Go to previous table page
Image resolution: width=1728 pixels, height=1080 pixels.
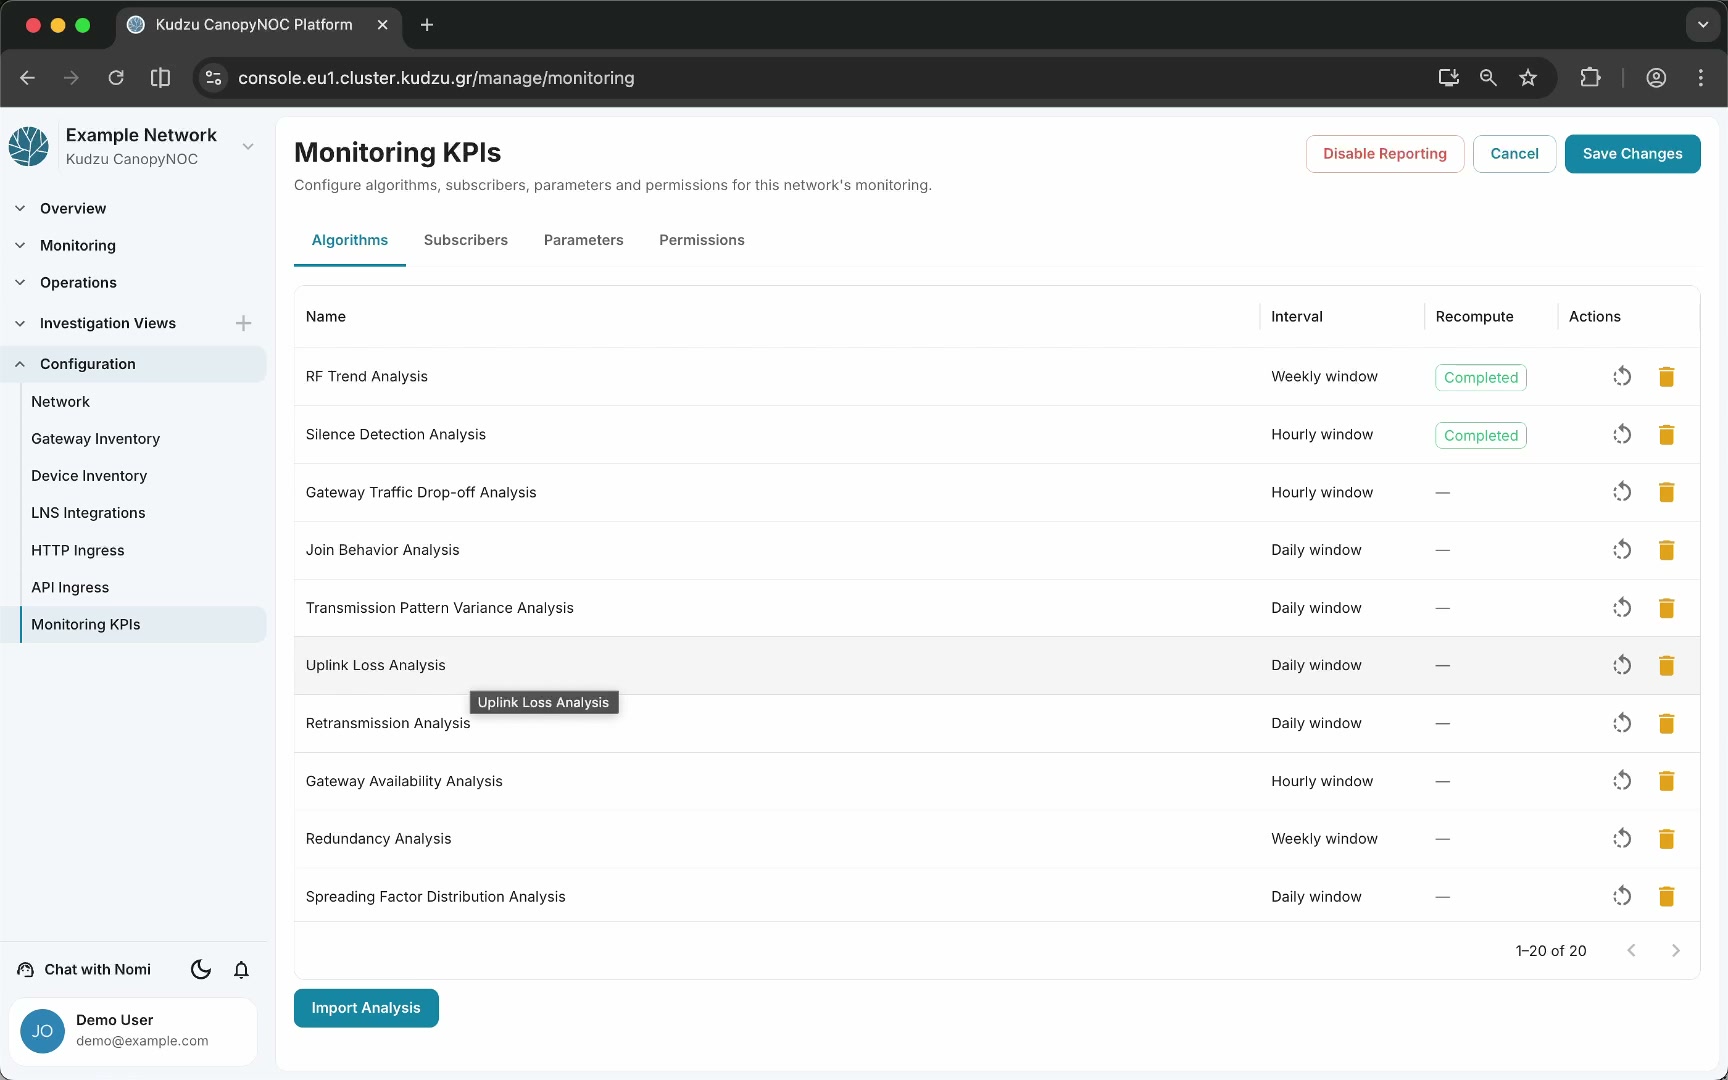coord(1631,951)
